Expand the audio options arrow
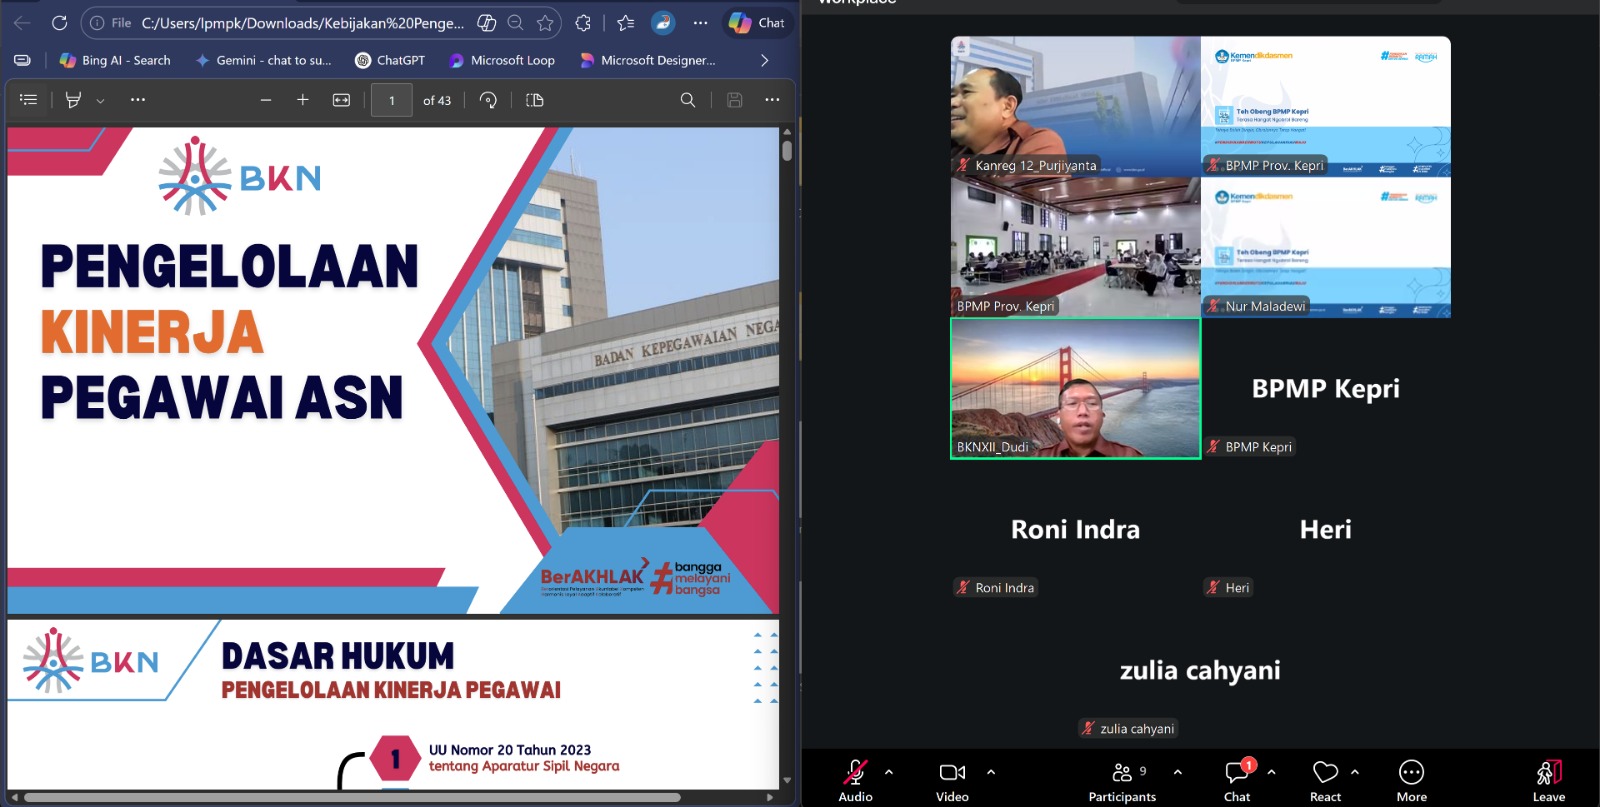The height and width of the screenshot is (807, 1600). 889,772
